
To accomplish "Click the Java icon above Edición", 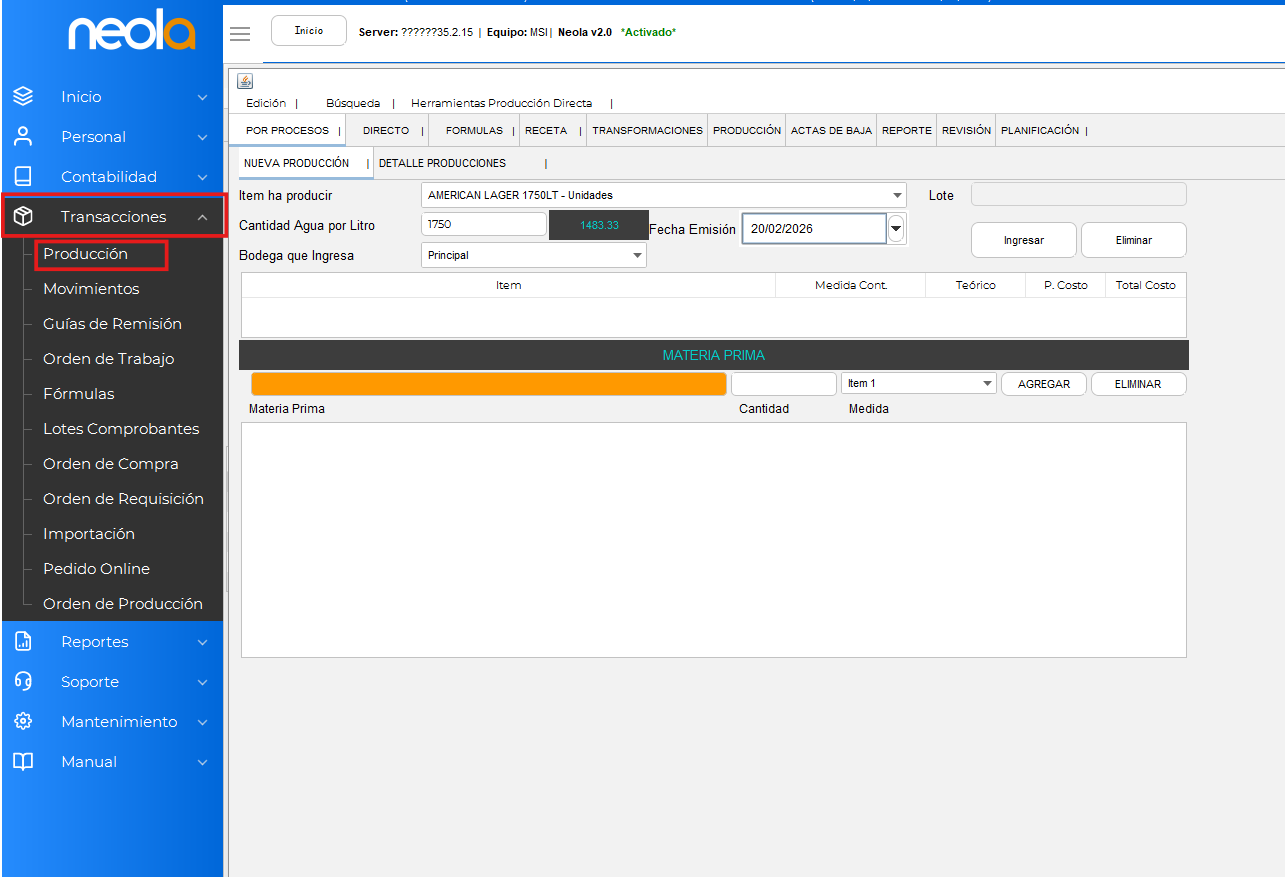I will (245, 82).
